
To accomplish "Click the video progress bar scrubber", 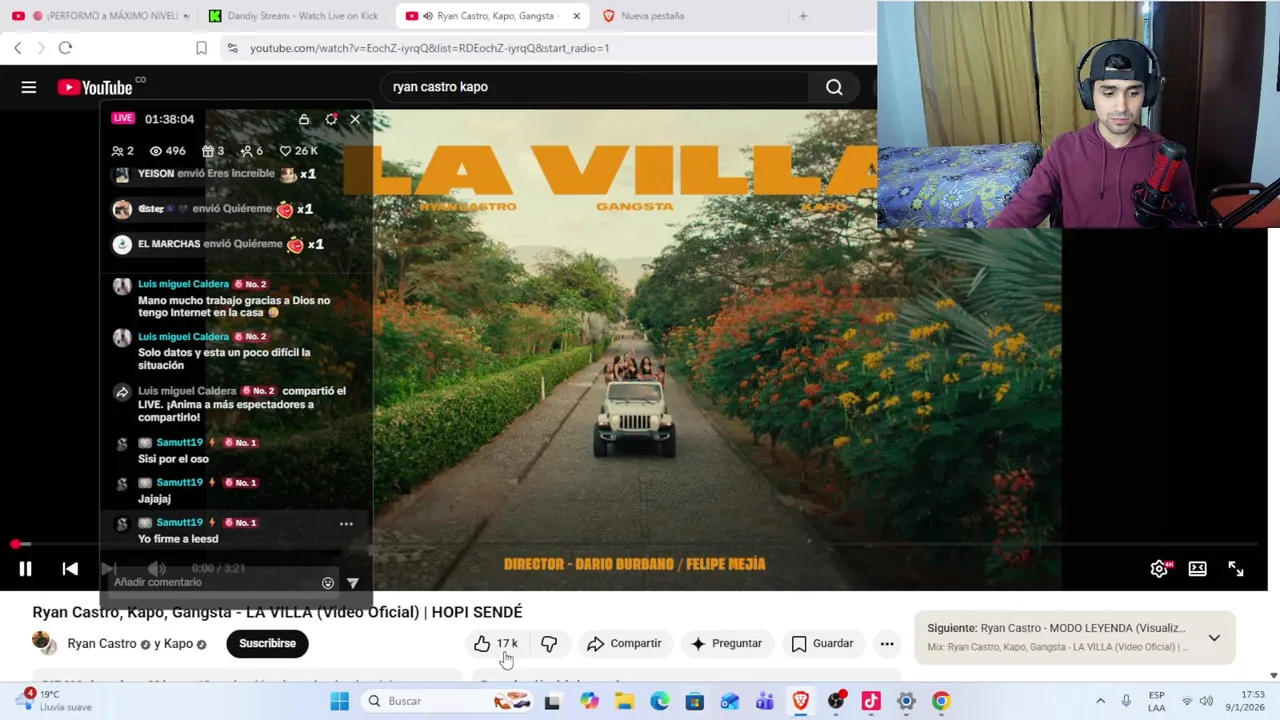I will (16, 544).
